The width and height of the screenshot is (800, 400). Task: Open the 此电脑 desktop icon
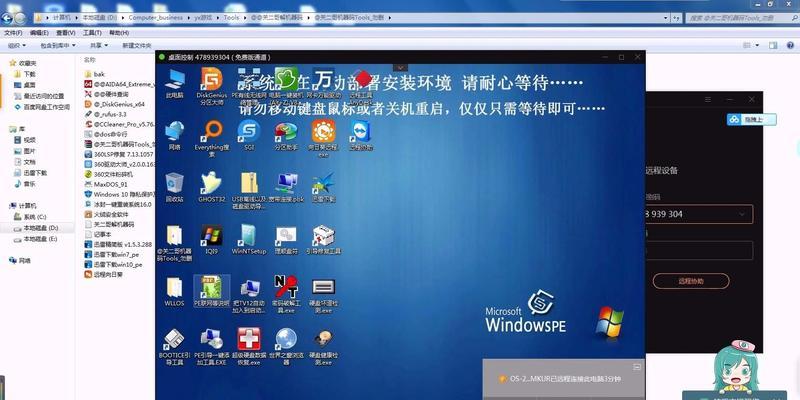[174, 83]
